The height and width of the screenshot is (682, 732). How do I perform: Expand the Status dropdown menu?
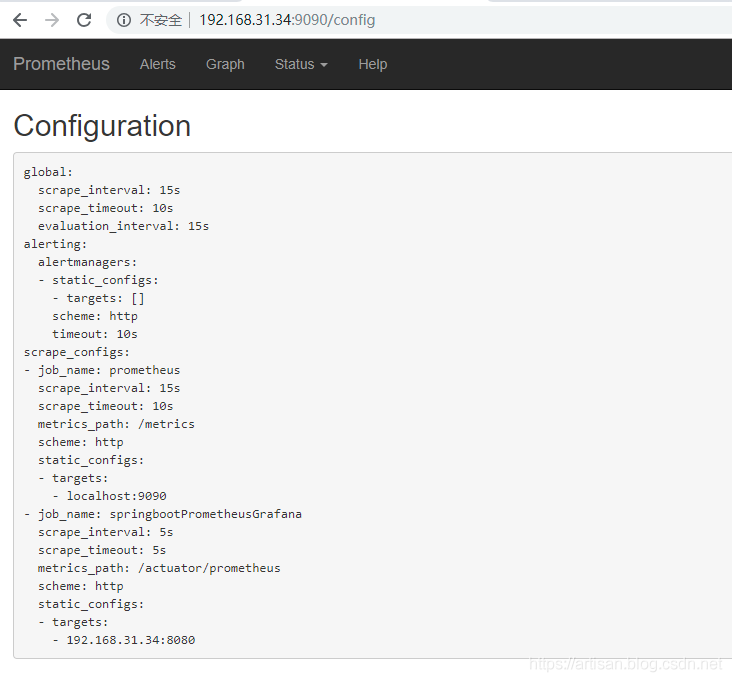(x=301, y=64)
